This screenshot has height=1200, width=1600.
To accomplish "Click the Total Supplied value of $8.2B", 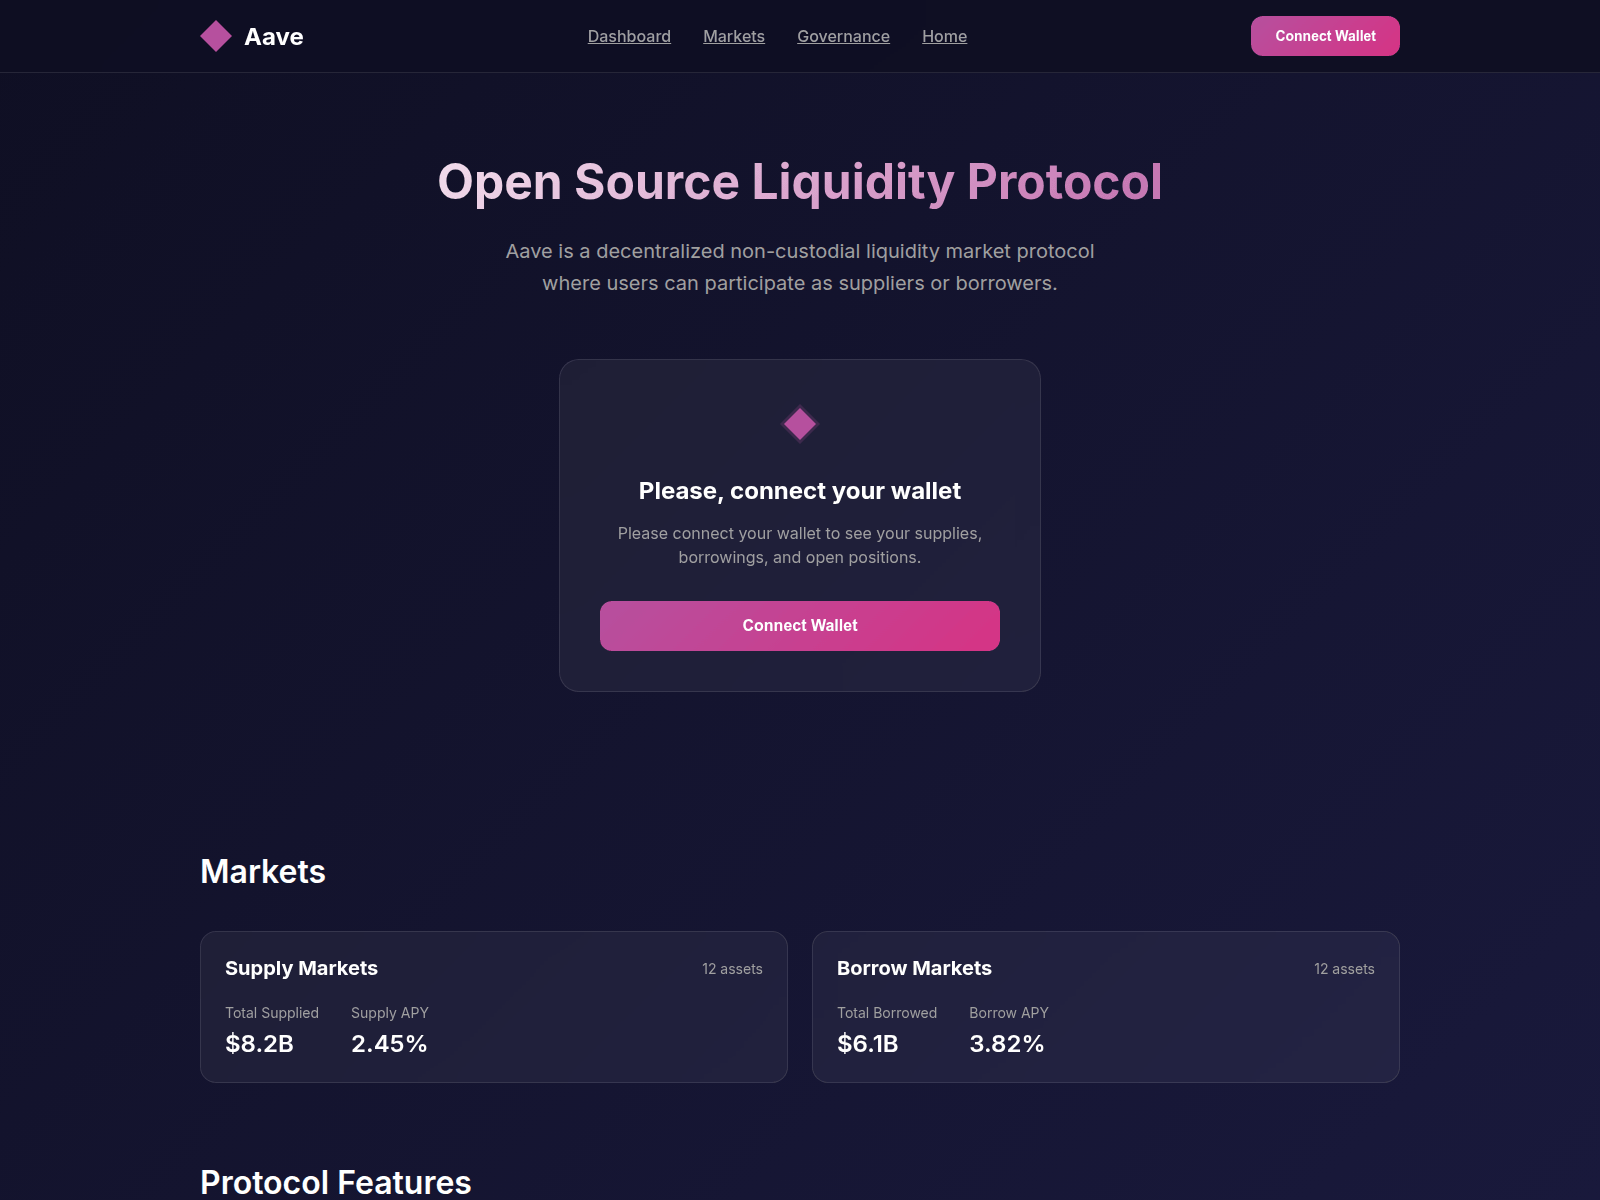I will pos(260,1044).
